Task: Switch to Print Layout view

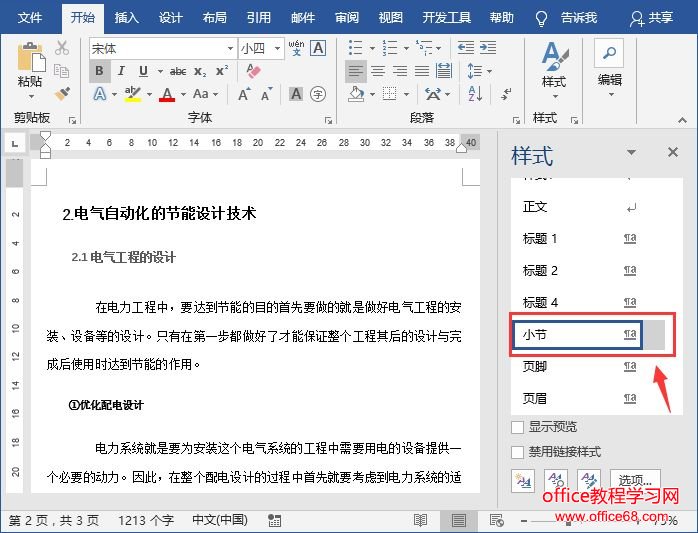Action: point(459,520)
